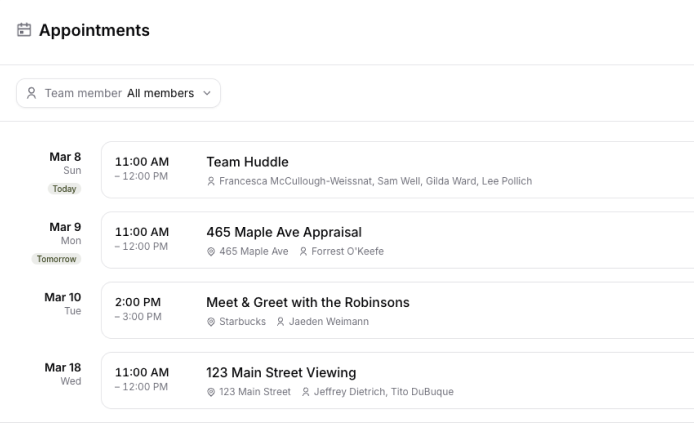Select the Mar 18 date label
The width and height of the screenshot is (694, 434).
point(63,368)
